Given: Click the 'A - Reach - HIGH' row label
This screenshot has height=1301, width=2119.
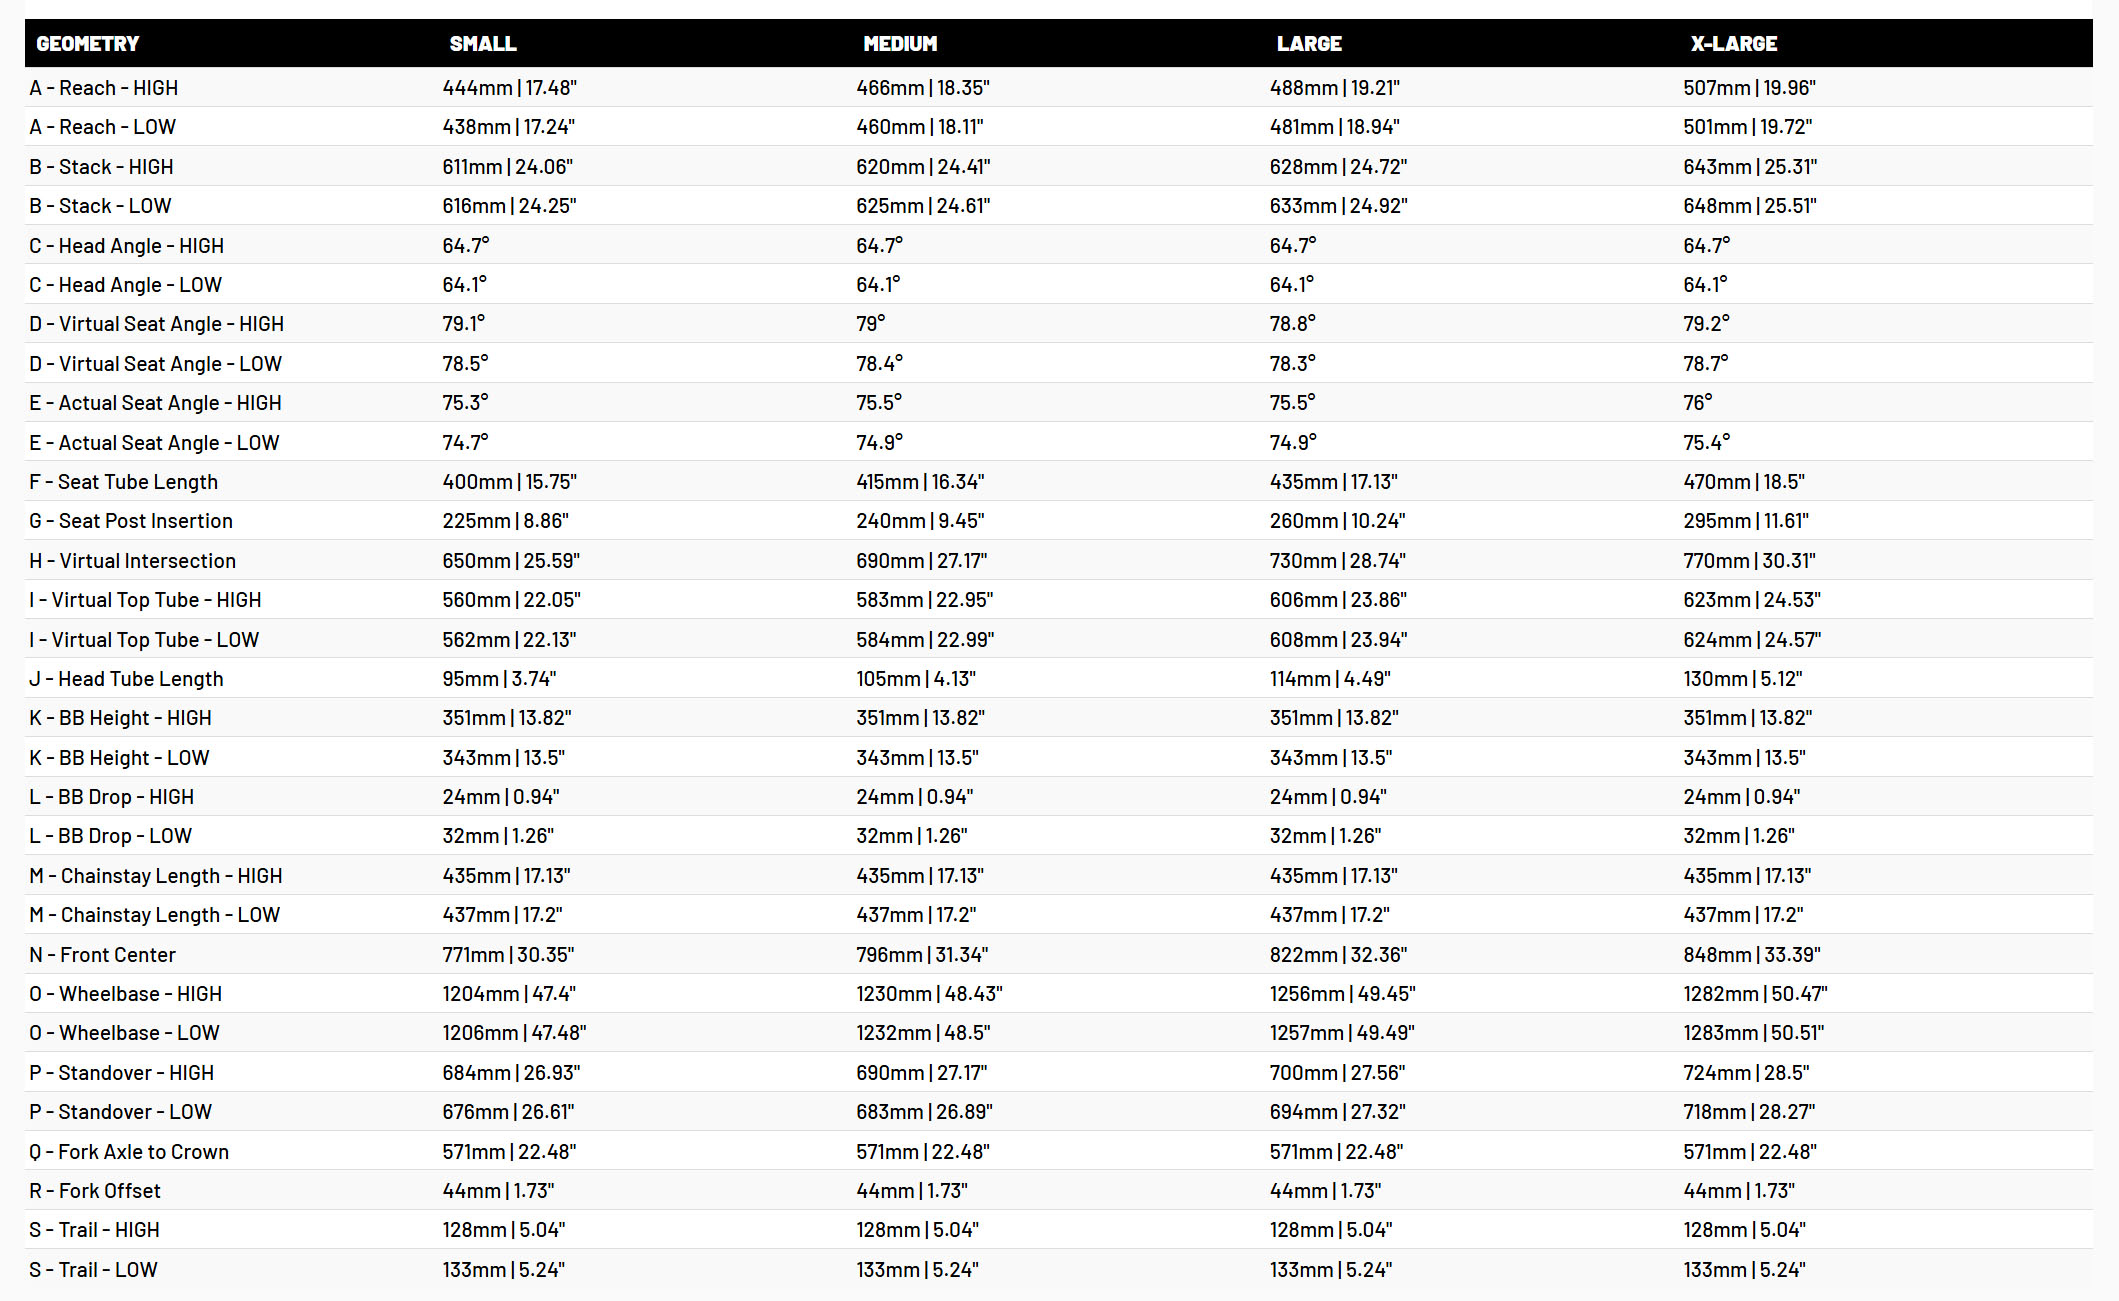Looking at the screenshot, I should (104, 88).
